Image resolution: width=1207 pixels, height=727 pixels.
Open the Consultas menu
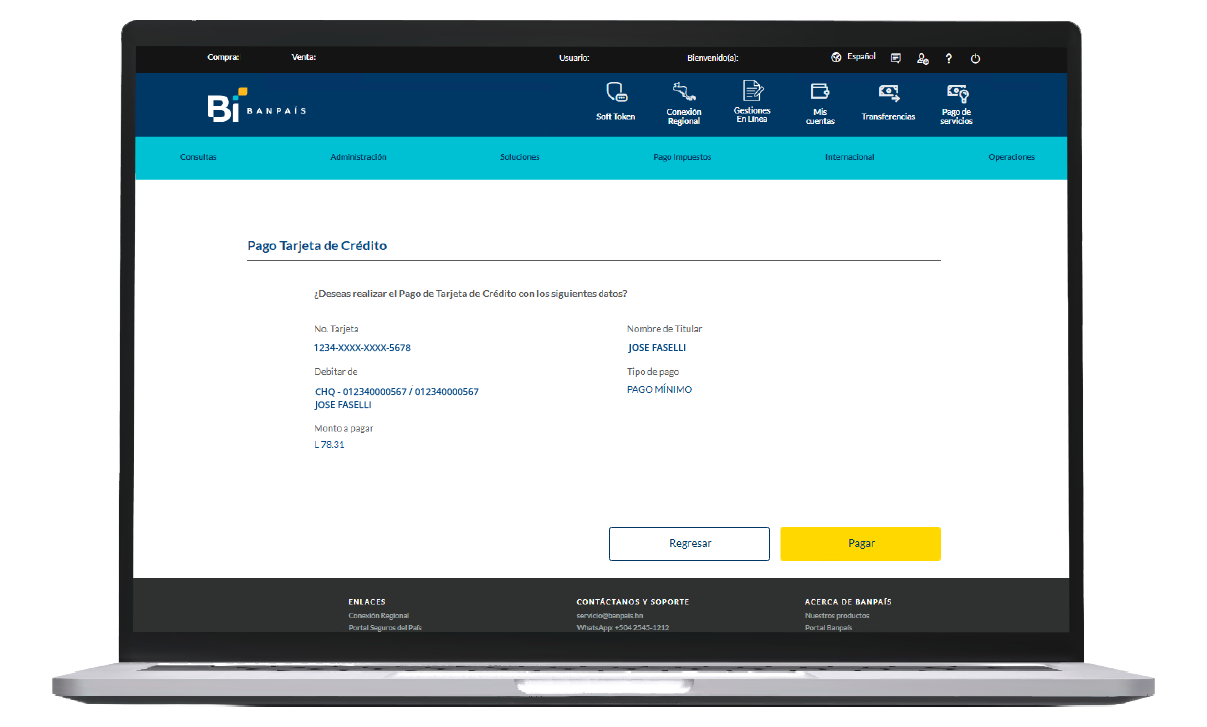tap(198, 157)
